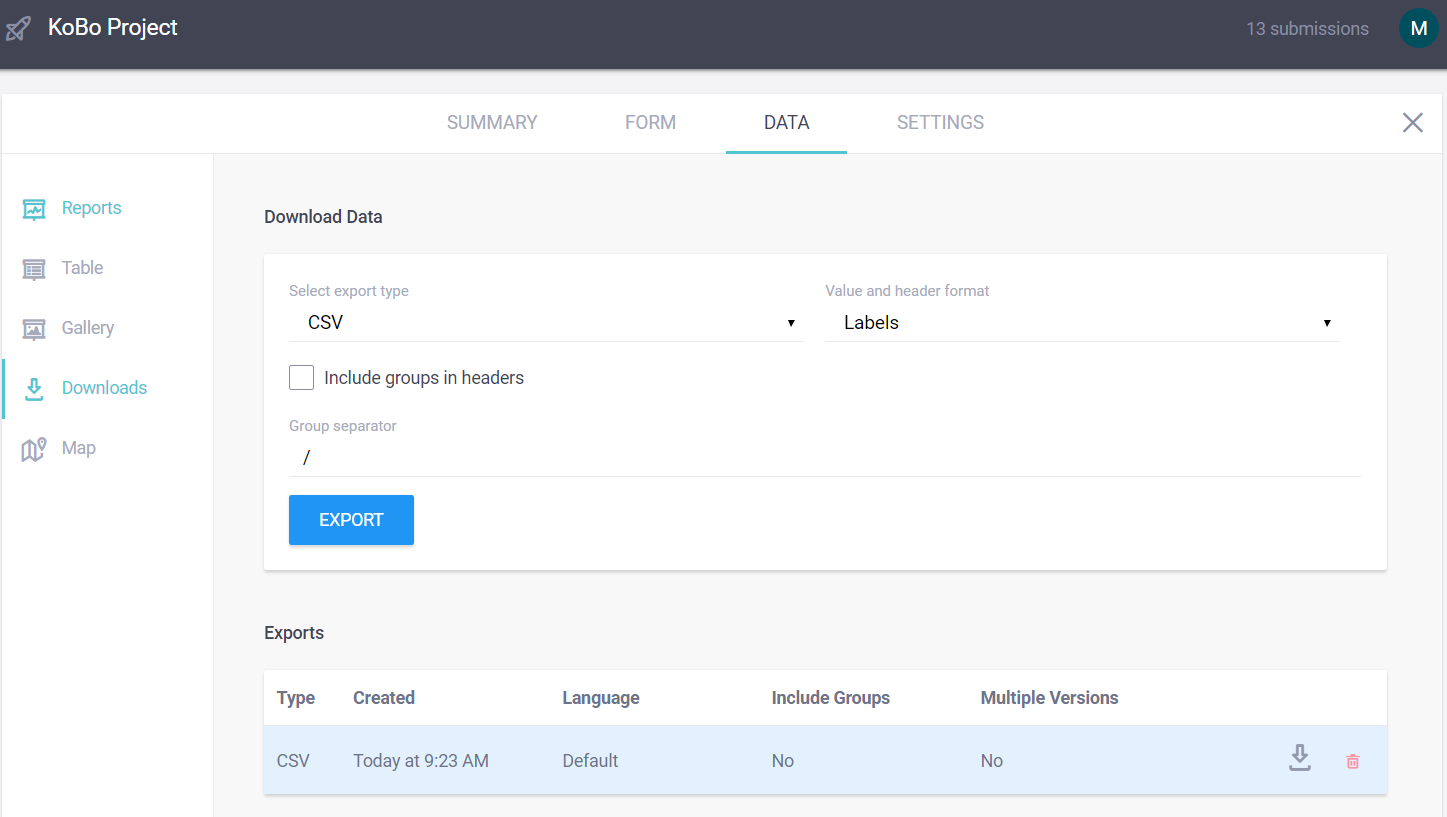Switch to the FORM tab
The width and height of the screenshot is (1447, 817).
coord(650,123)
